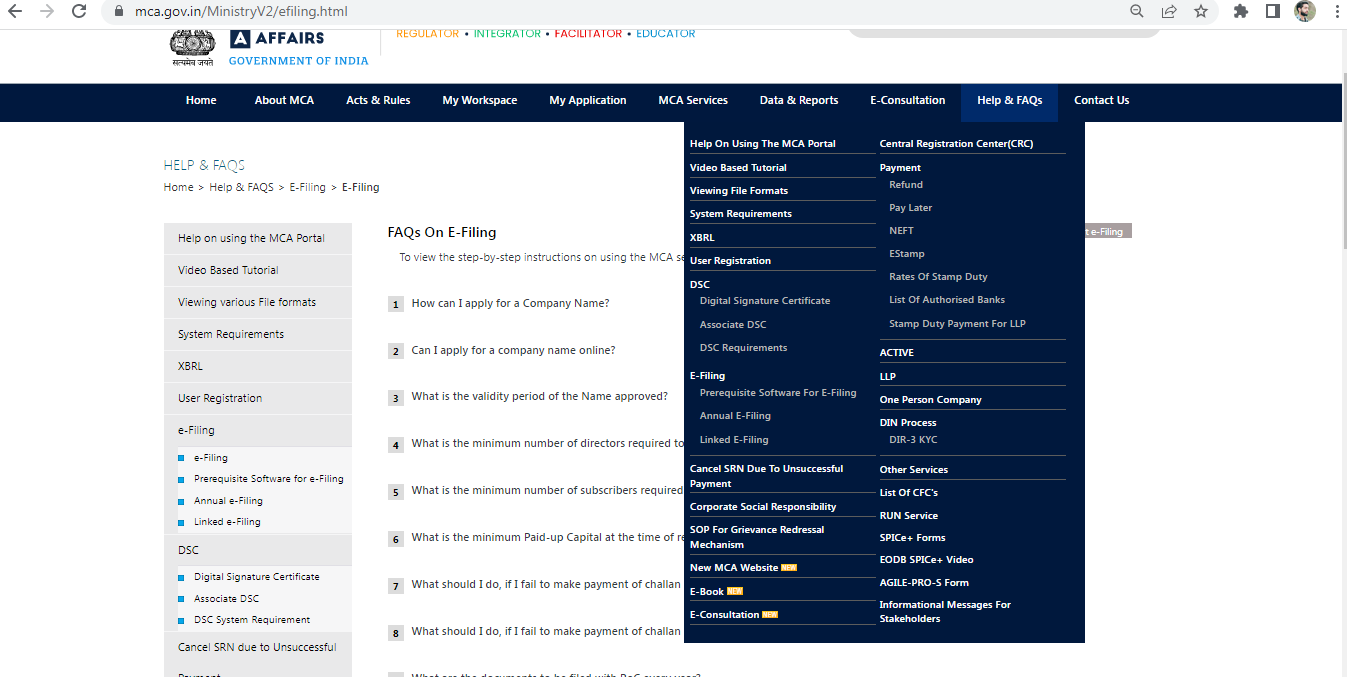Reload the page with refresh icon
Viewport: 1347px width, 677px height.
pos(79,12)
